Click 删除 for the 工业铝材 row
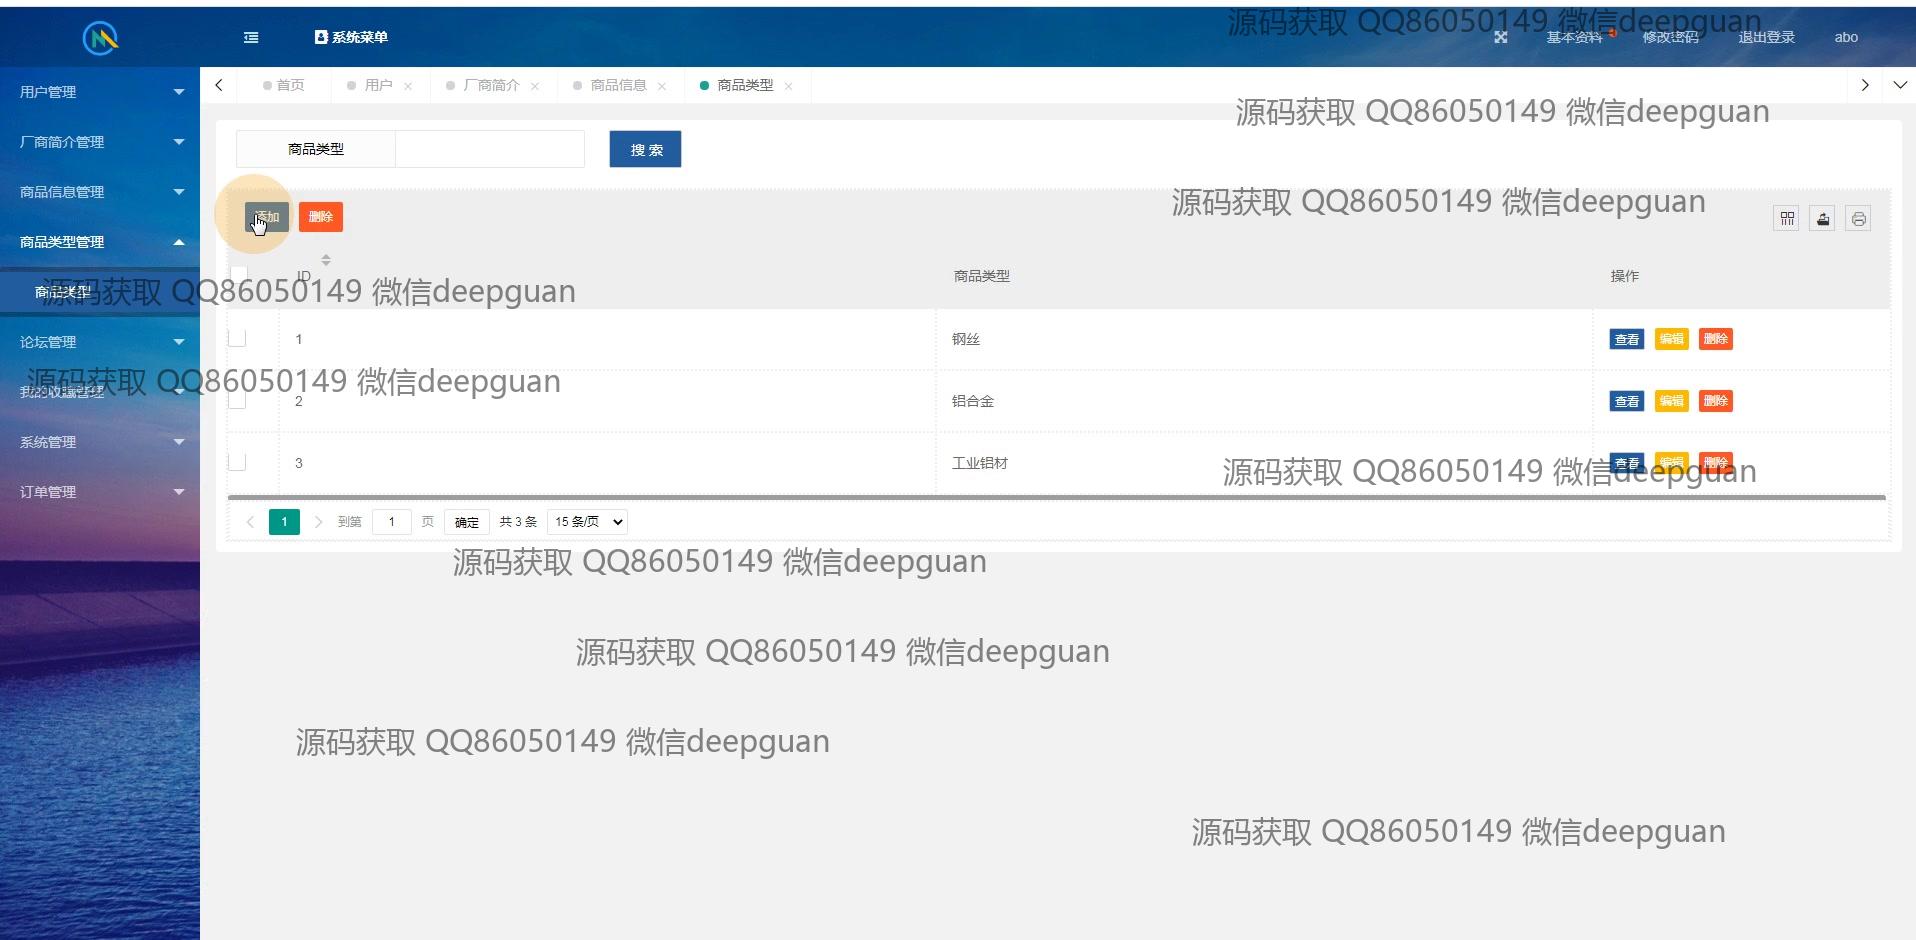Image resolution: width=1916 pixels, height=940 pixels. tap(1715, 463)
